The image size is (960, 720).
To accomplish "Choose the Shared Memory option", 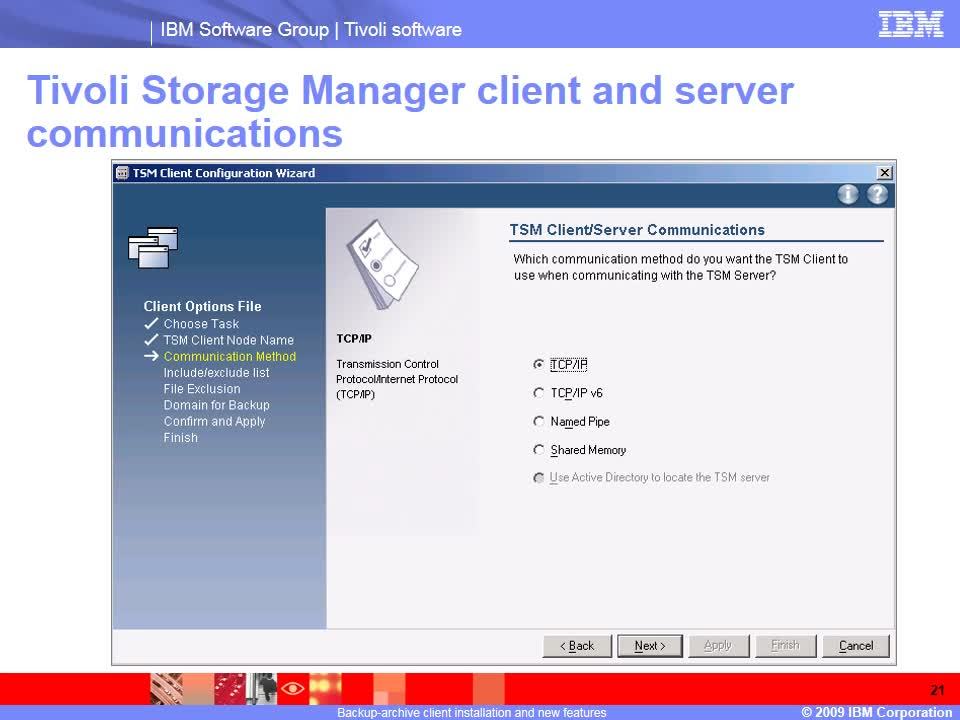I will tap(538, 450).
